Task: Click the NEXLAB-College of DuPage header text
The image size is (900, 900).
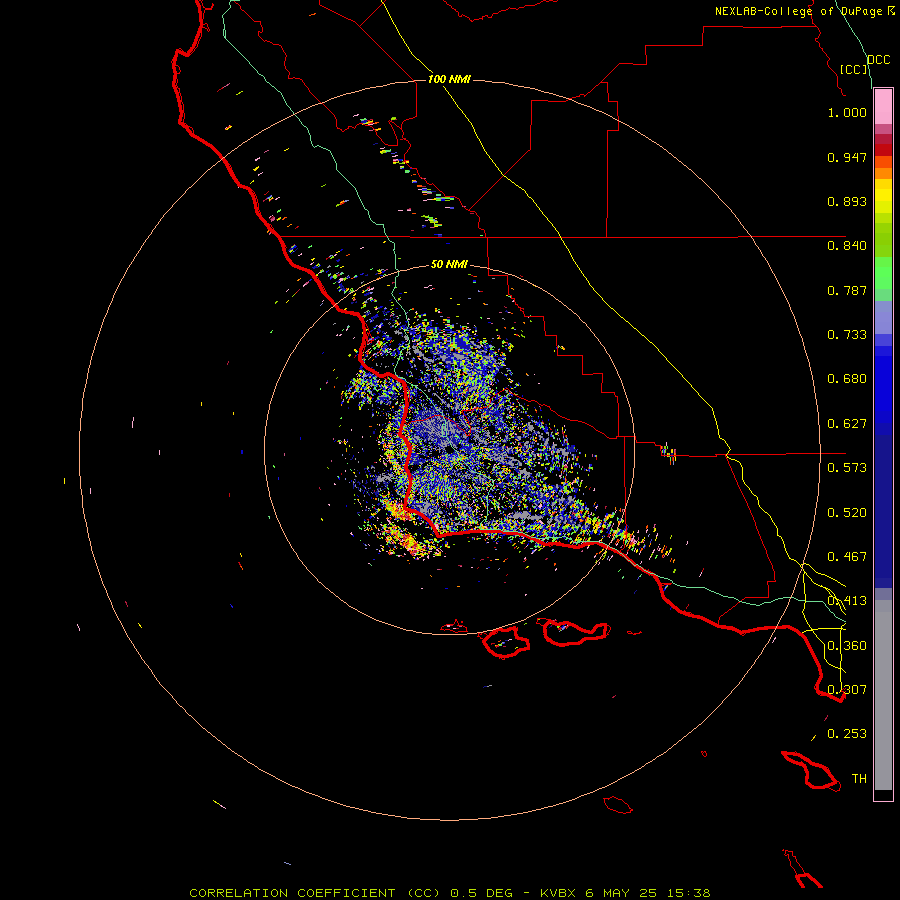Action: coord(804,11)
